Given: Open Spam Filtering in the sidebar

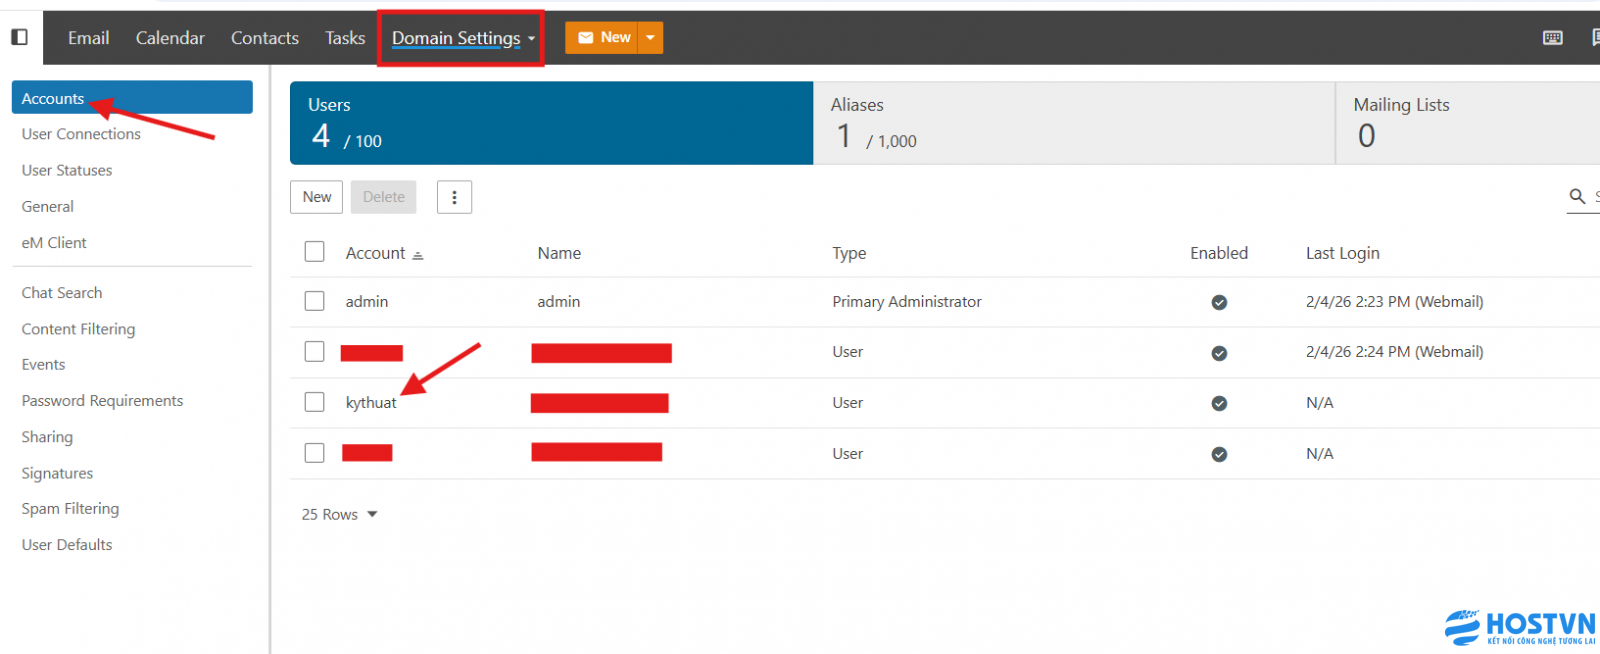Looking at the screenshot, I should [x=70, y=508].
